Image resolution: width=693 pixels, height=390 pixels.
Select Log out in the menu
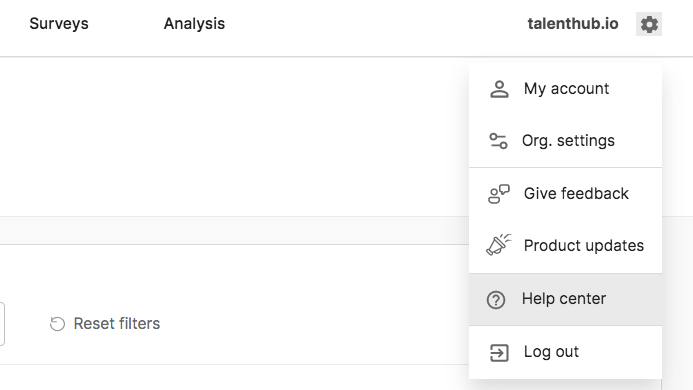(x=565, y=352)
